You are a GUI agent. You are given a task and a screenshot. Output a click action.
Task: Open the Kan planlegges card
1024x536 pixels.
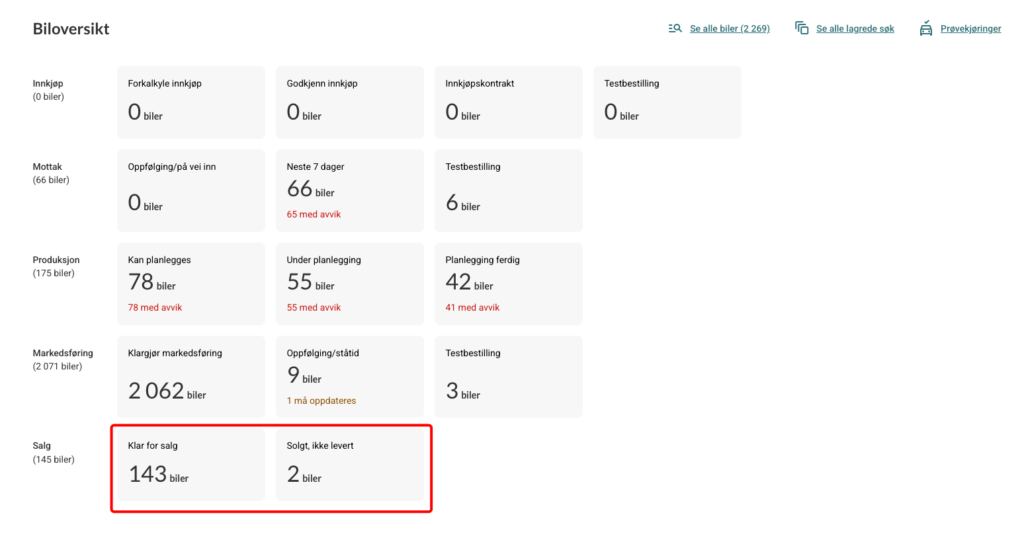point(190,283)
